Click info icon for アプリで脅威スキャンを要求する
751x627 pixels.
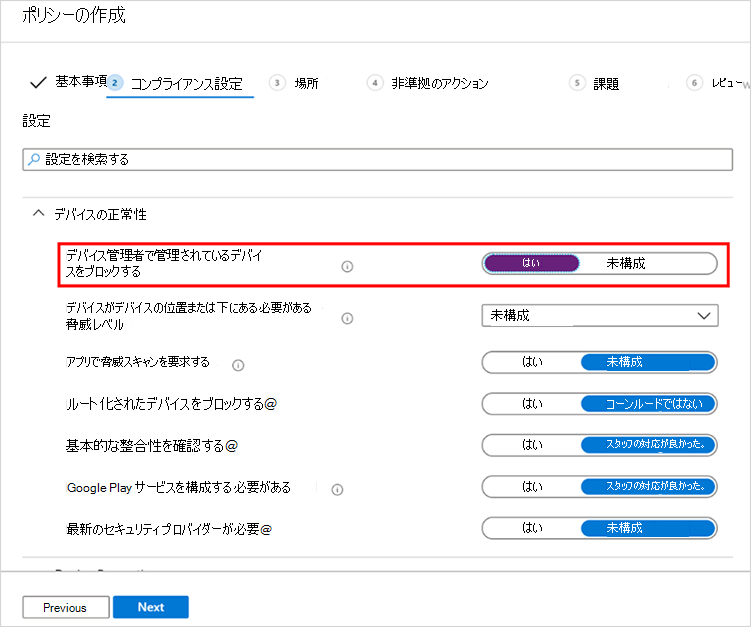coord(239,364)
